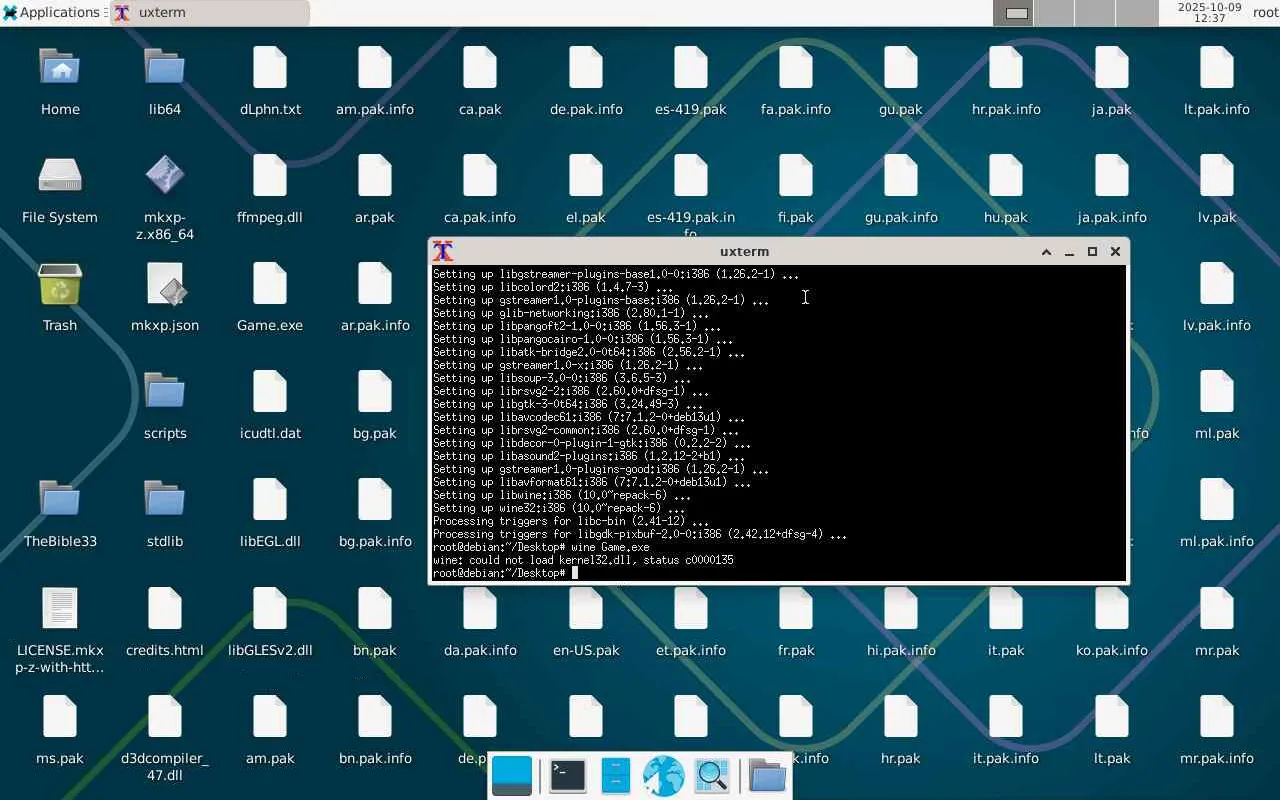1280x800 pixels.
Task: Select the ml.pak file icon
Action: coord(1217,393)
